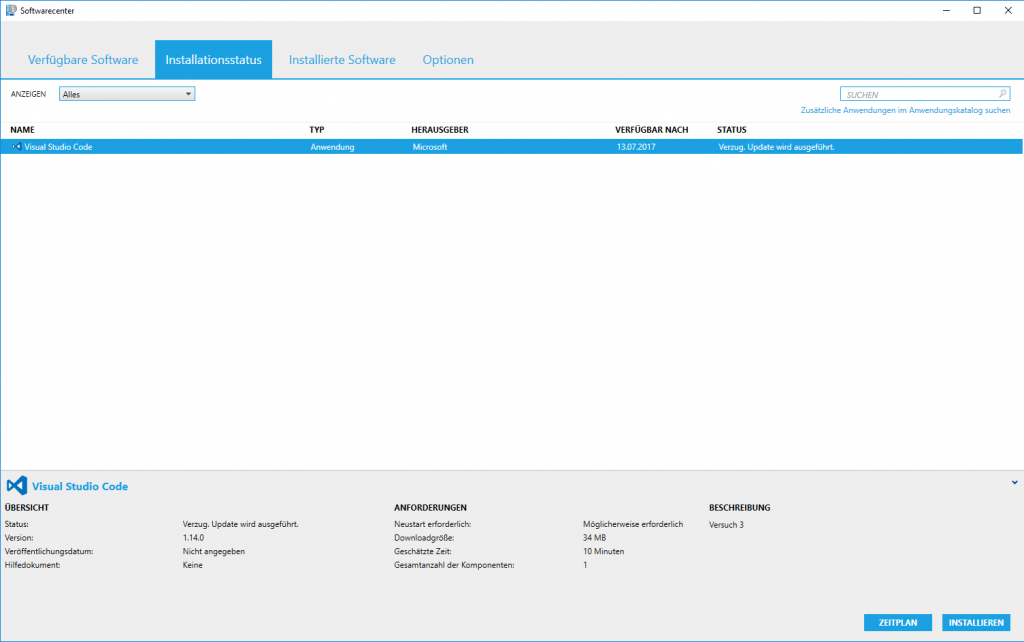Image resolution: width=1024 pixels, height=642 pixels.
Task: Click 'Möglicherweise erforderlich' restart value
Action: click(x=633, y=524)
